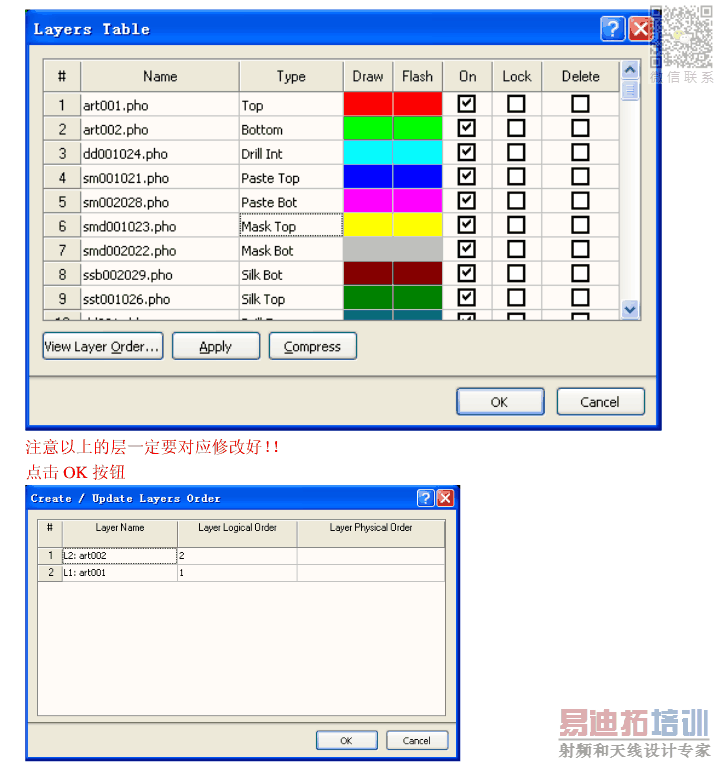Check Lock for sm002028.pho layer
Screen dimensions: 718x765
(x=516, y=201)
